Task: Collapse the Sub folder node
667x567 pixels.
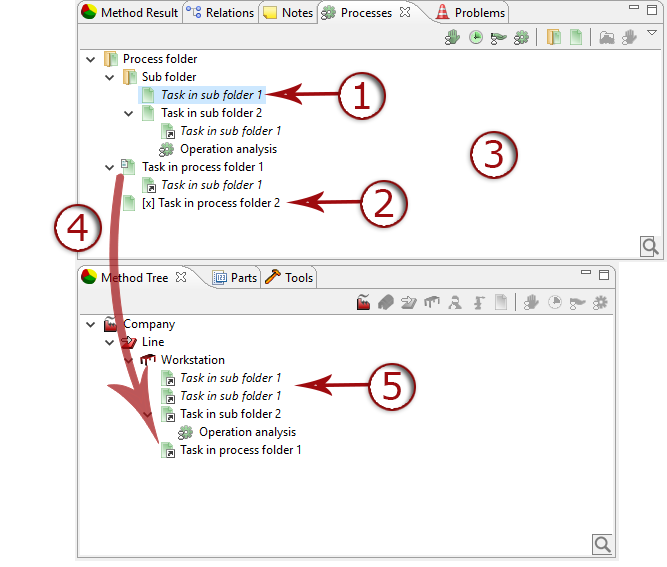Action: 110,77
